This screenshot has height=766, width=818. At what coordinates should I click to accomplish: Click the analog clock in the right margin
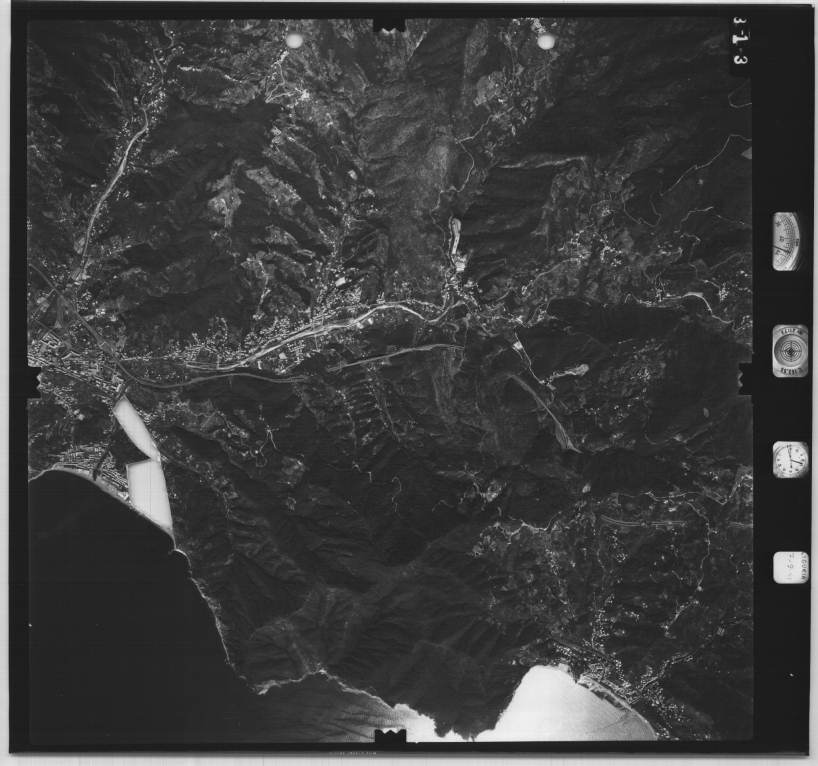point(789,460)
